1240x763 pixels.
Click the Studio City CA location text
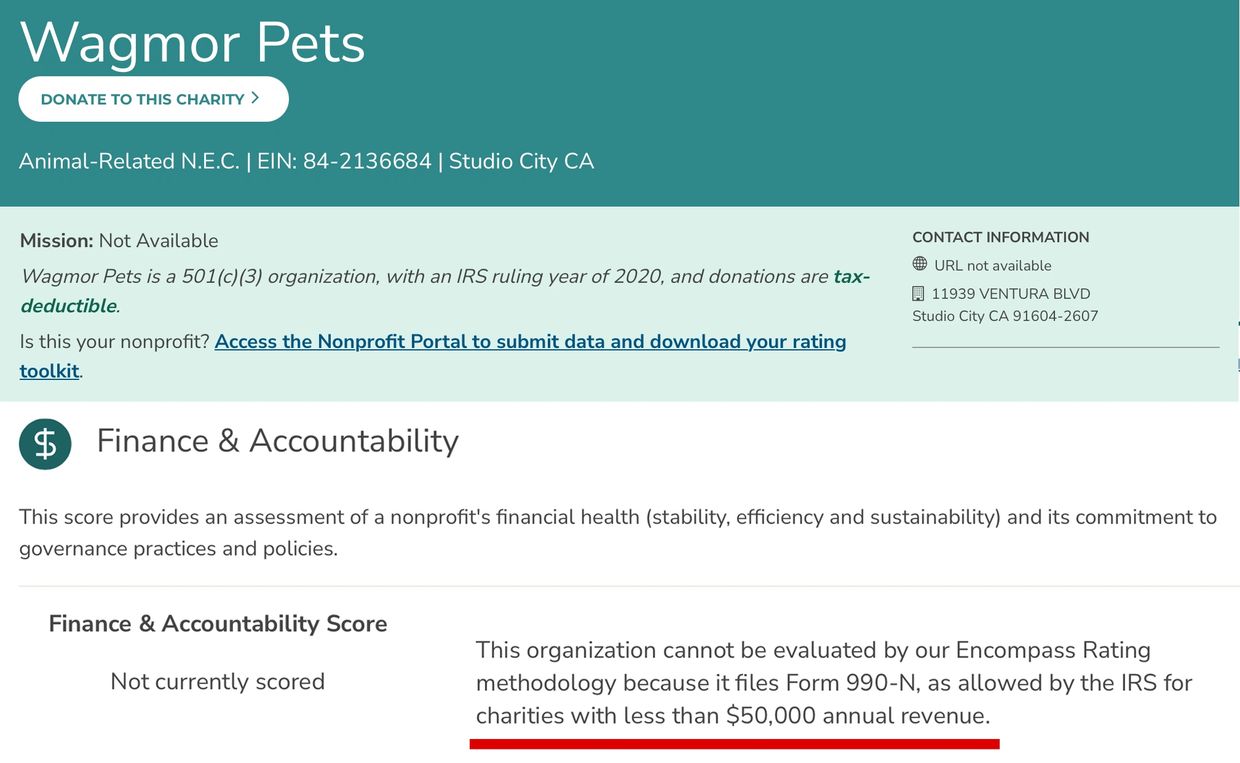[523, 160]
